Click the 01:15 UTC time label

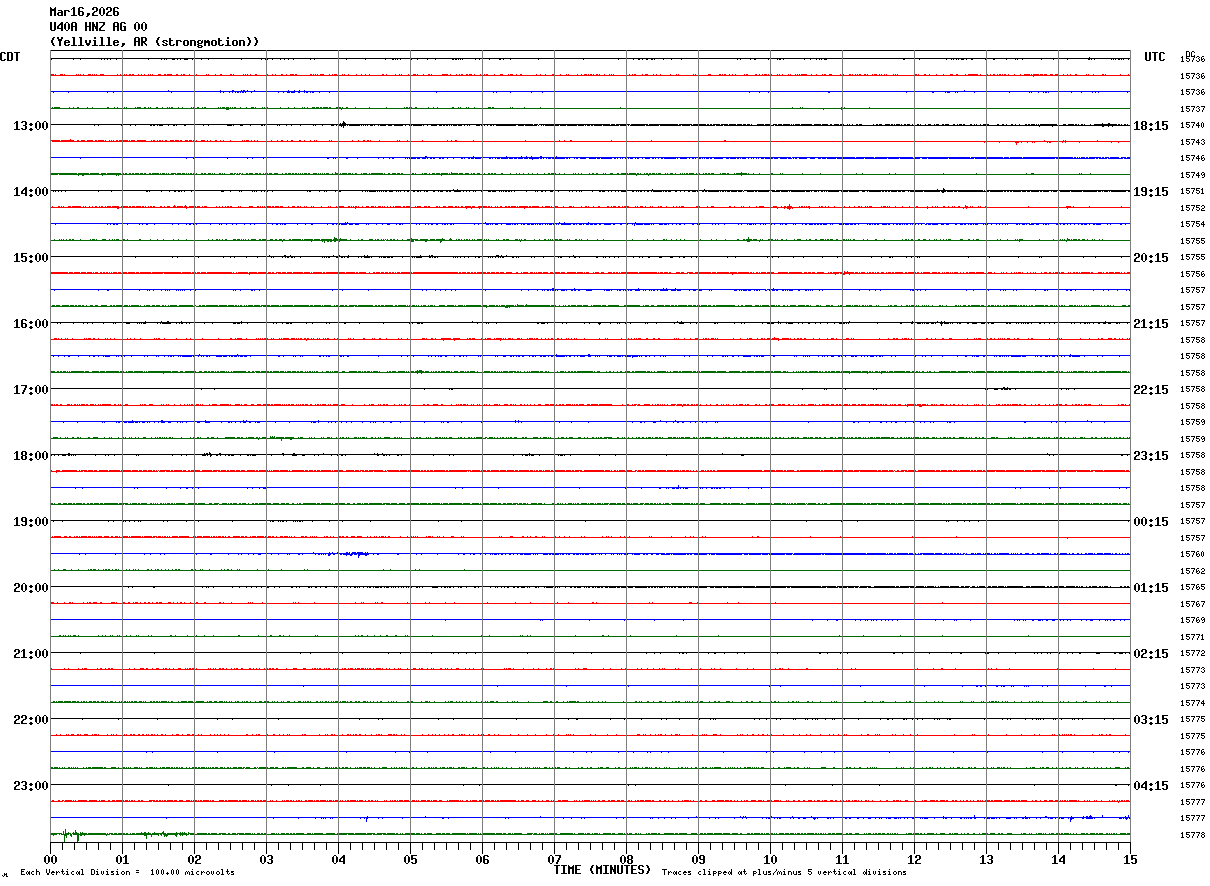[1151, 588]
